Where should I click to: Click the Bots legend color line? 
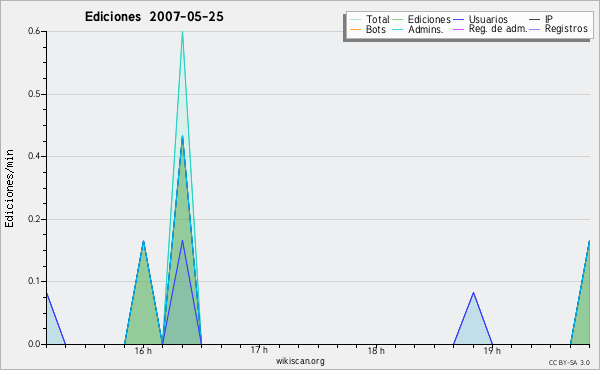pos(355,29)
